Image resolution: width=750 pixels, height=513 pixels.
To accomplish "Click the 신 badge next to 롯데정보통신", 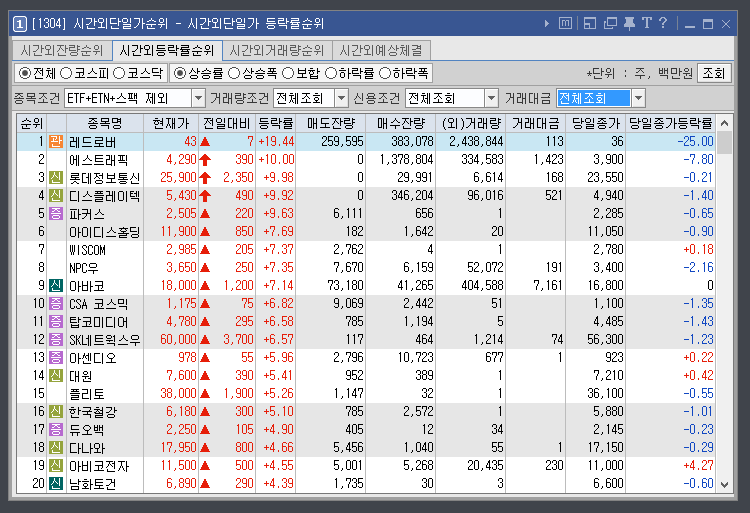I will (x=56, y=178).
